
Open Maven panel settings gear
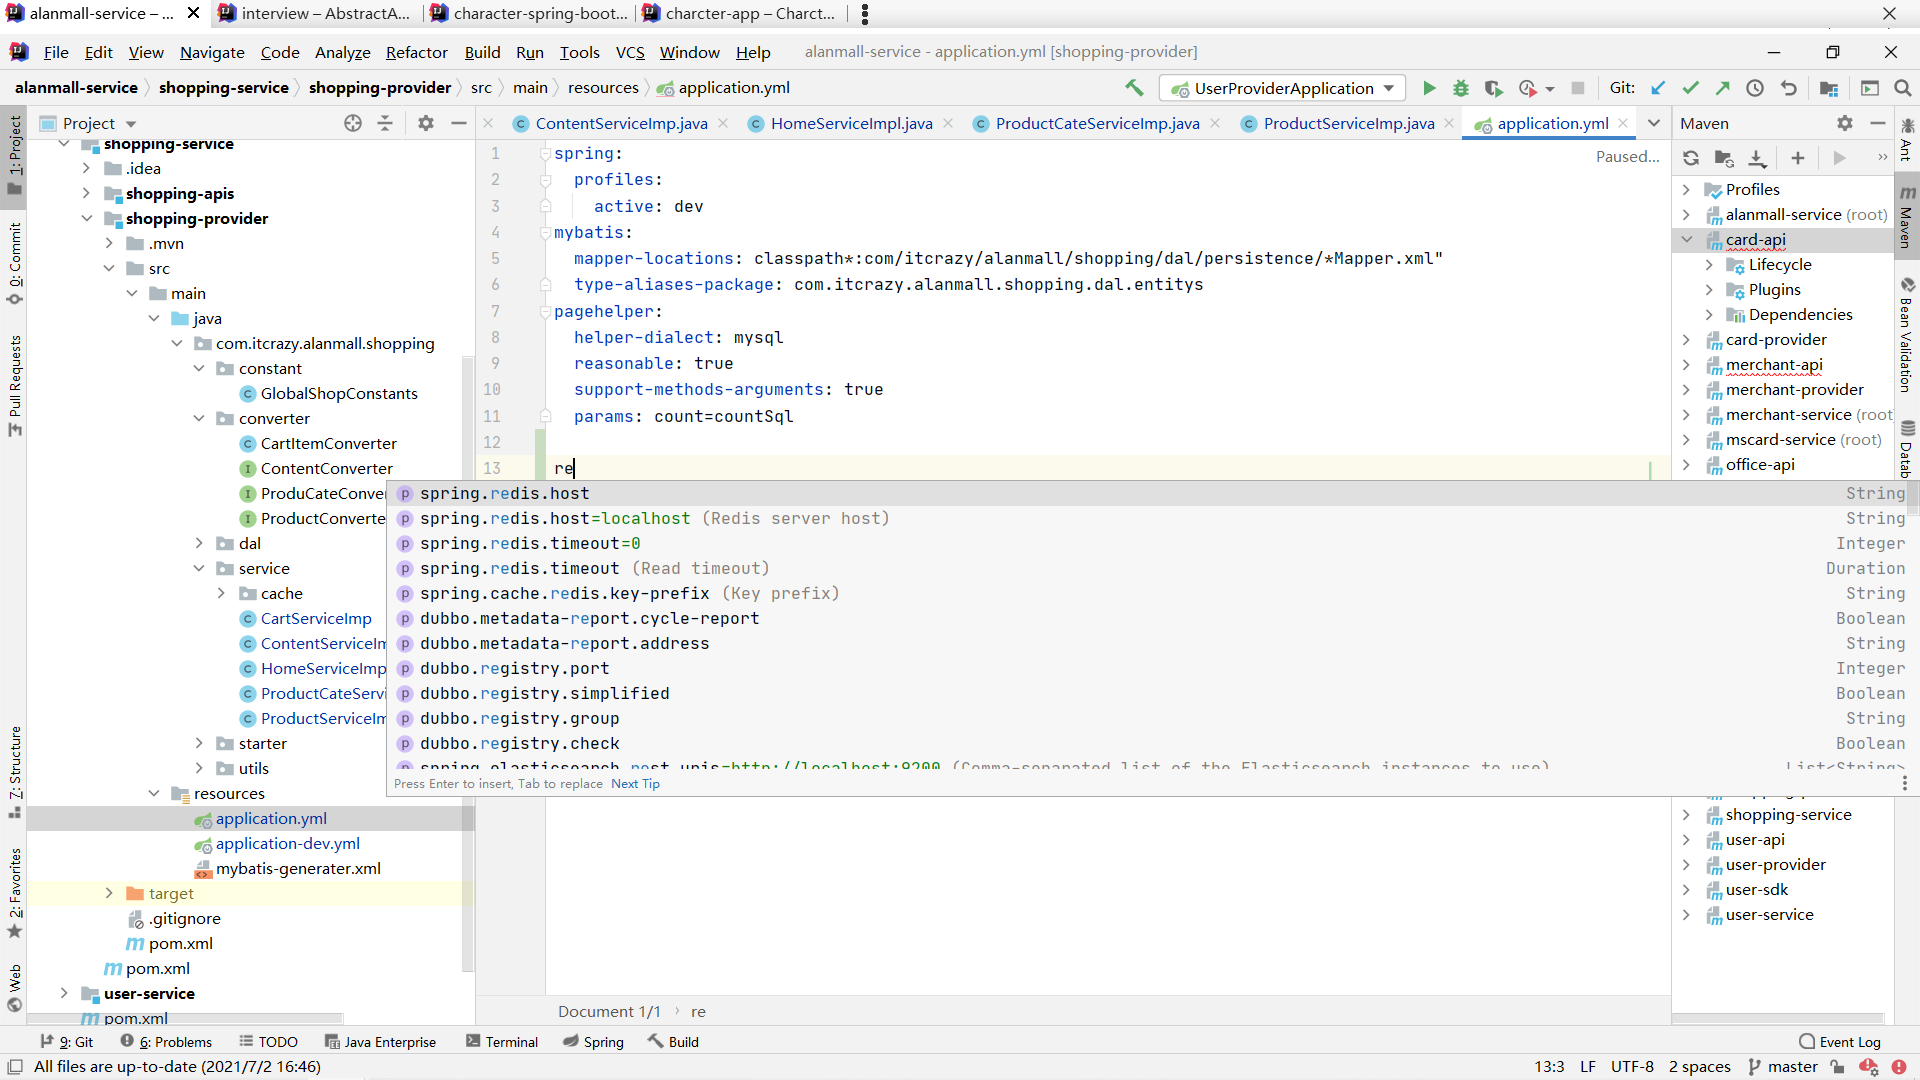(x=1845, y=123)
